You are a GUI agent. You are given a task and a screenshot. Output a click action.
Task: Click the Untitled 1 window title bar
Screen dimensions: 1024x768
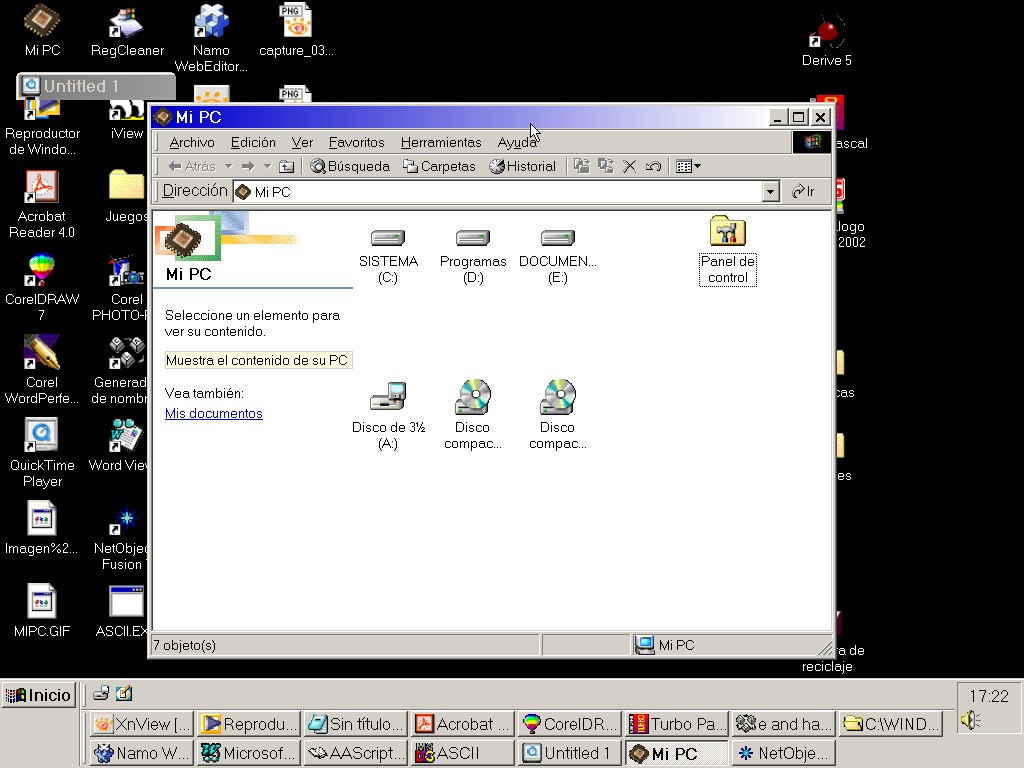pyautogui.click(x=96, y=86)
